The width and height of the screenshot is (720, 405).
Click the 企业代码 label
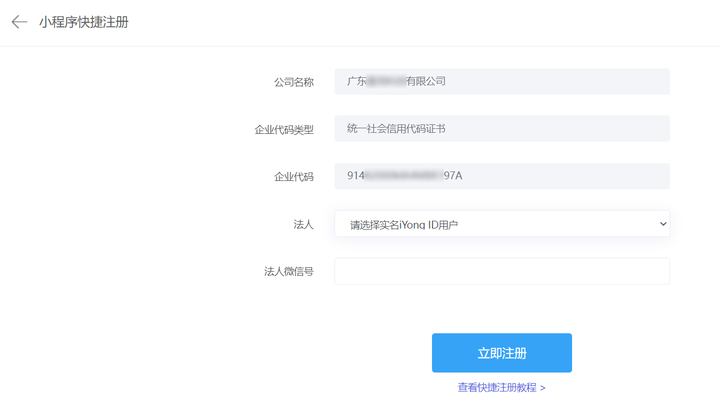(x=294, y=177)
